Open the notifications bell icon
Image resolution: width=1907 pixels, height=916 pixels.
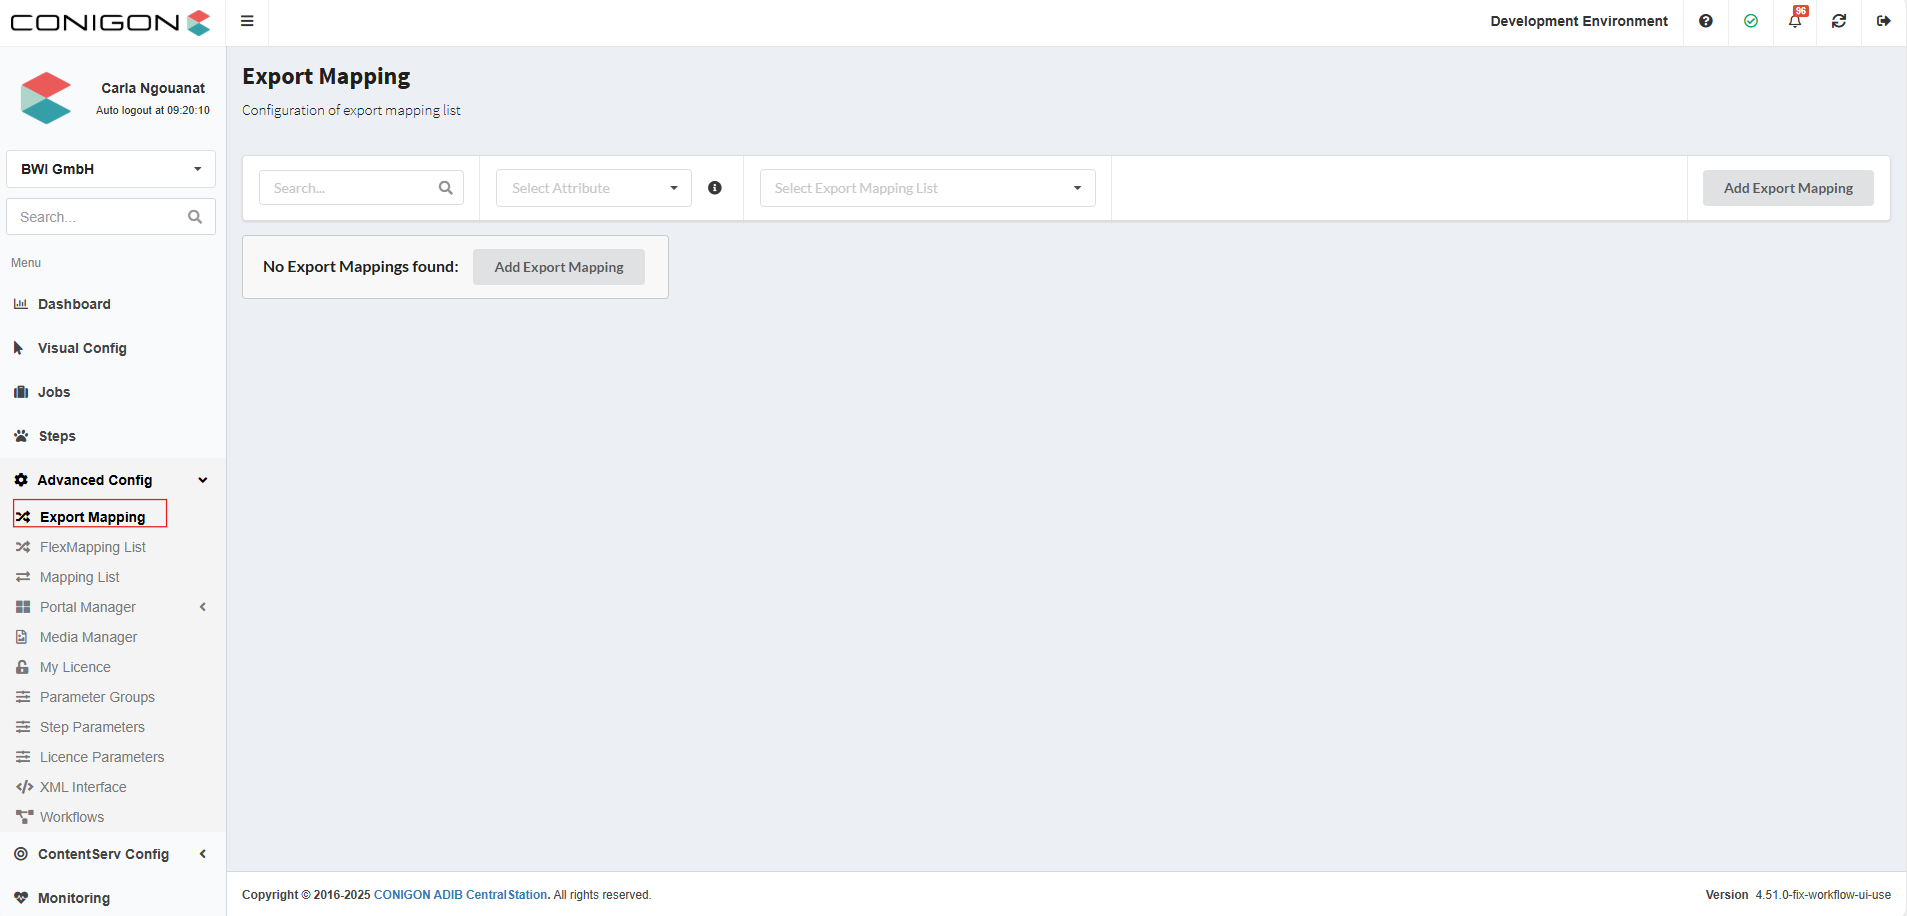[x=1795, y=21]
